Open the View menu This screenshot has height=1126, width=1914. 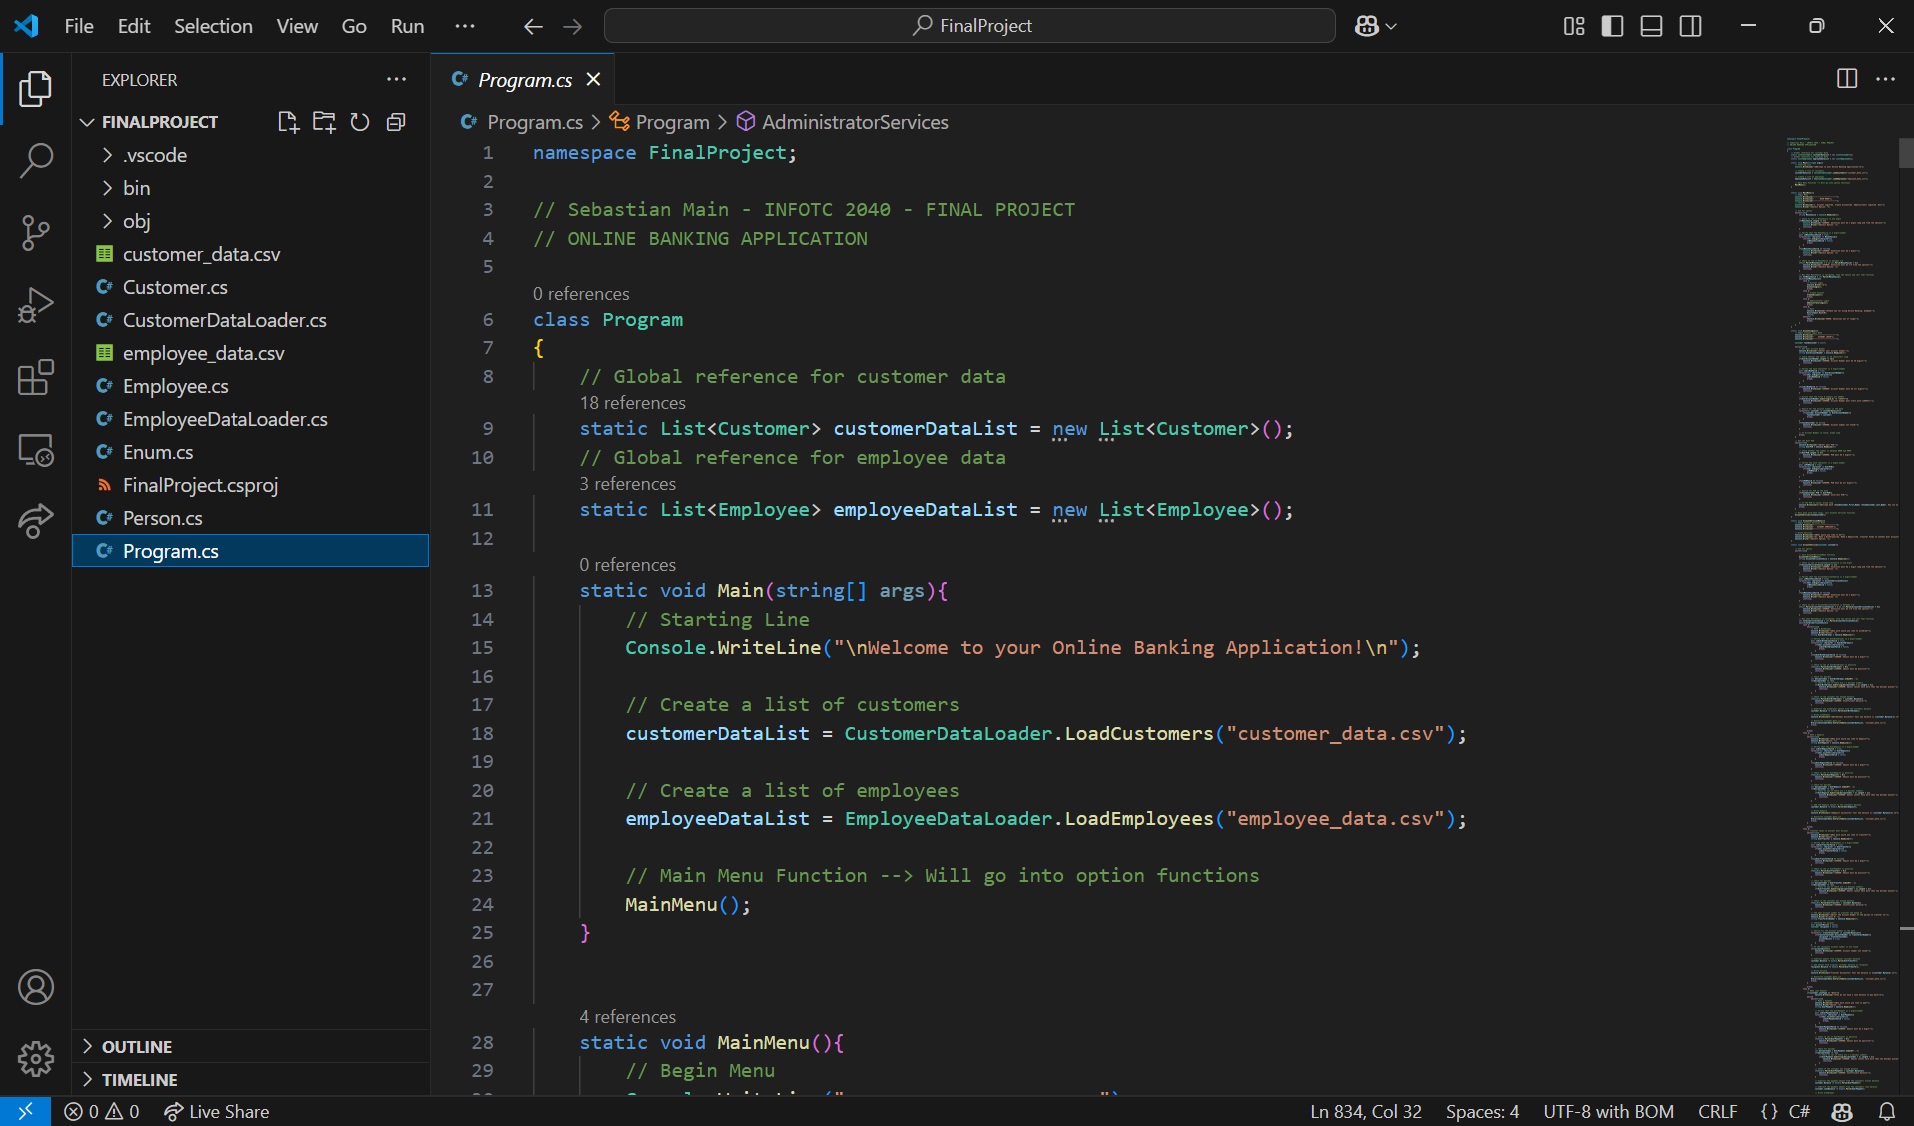(297, 26)
